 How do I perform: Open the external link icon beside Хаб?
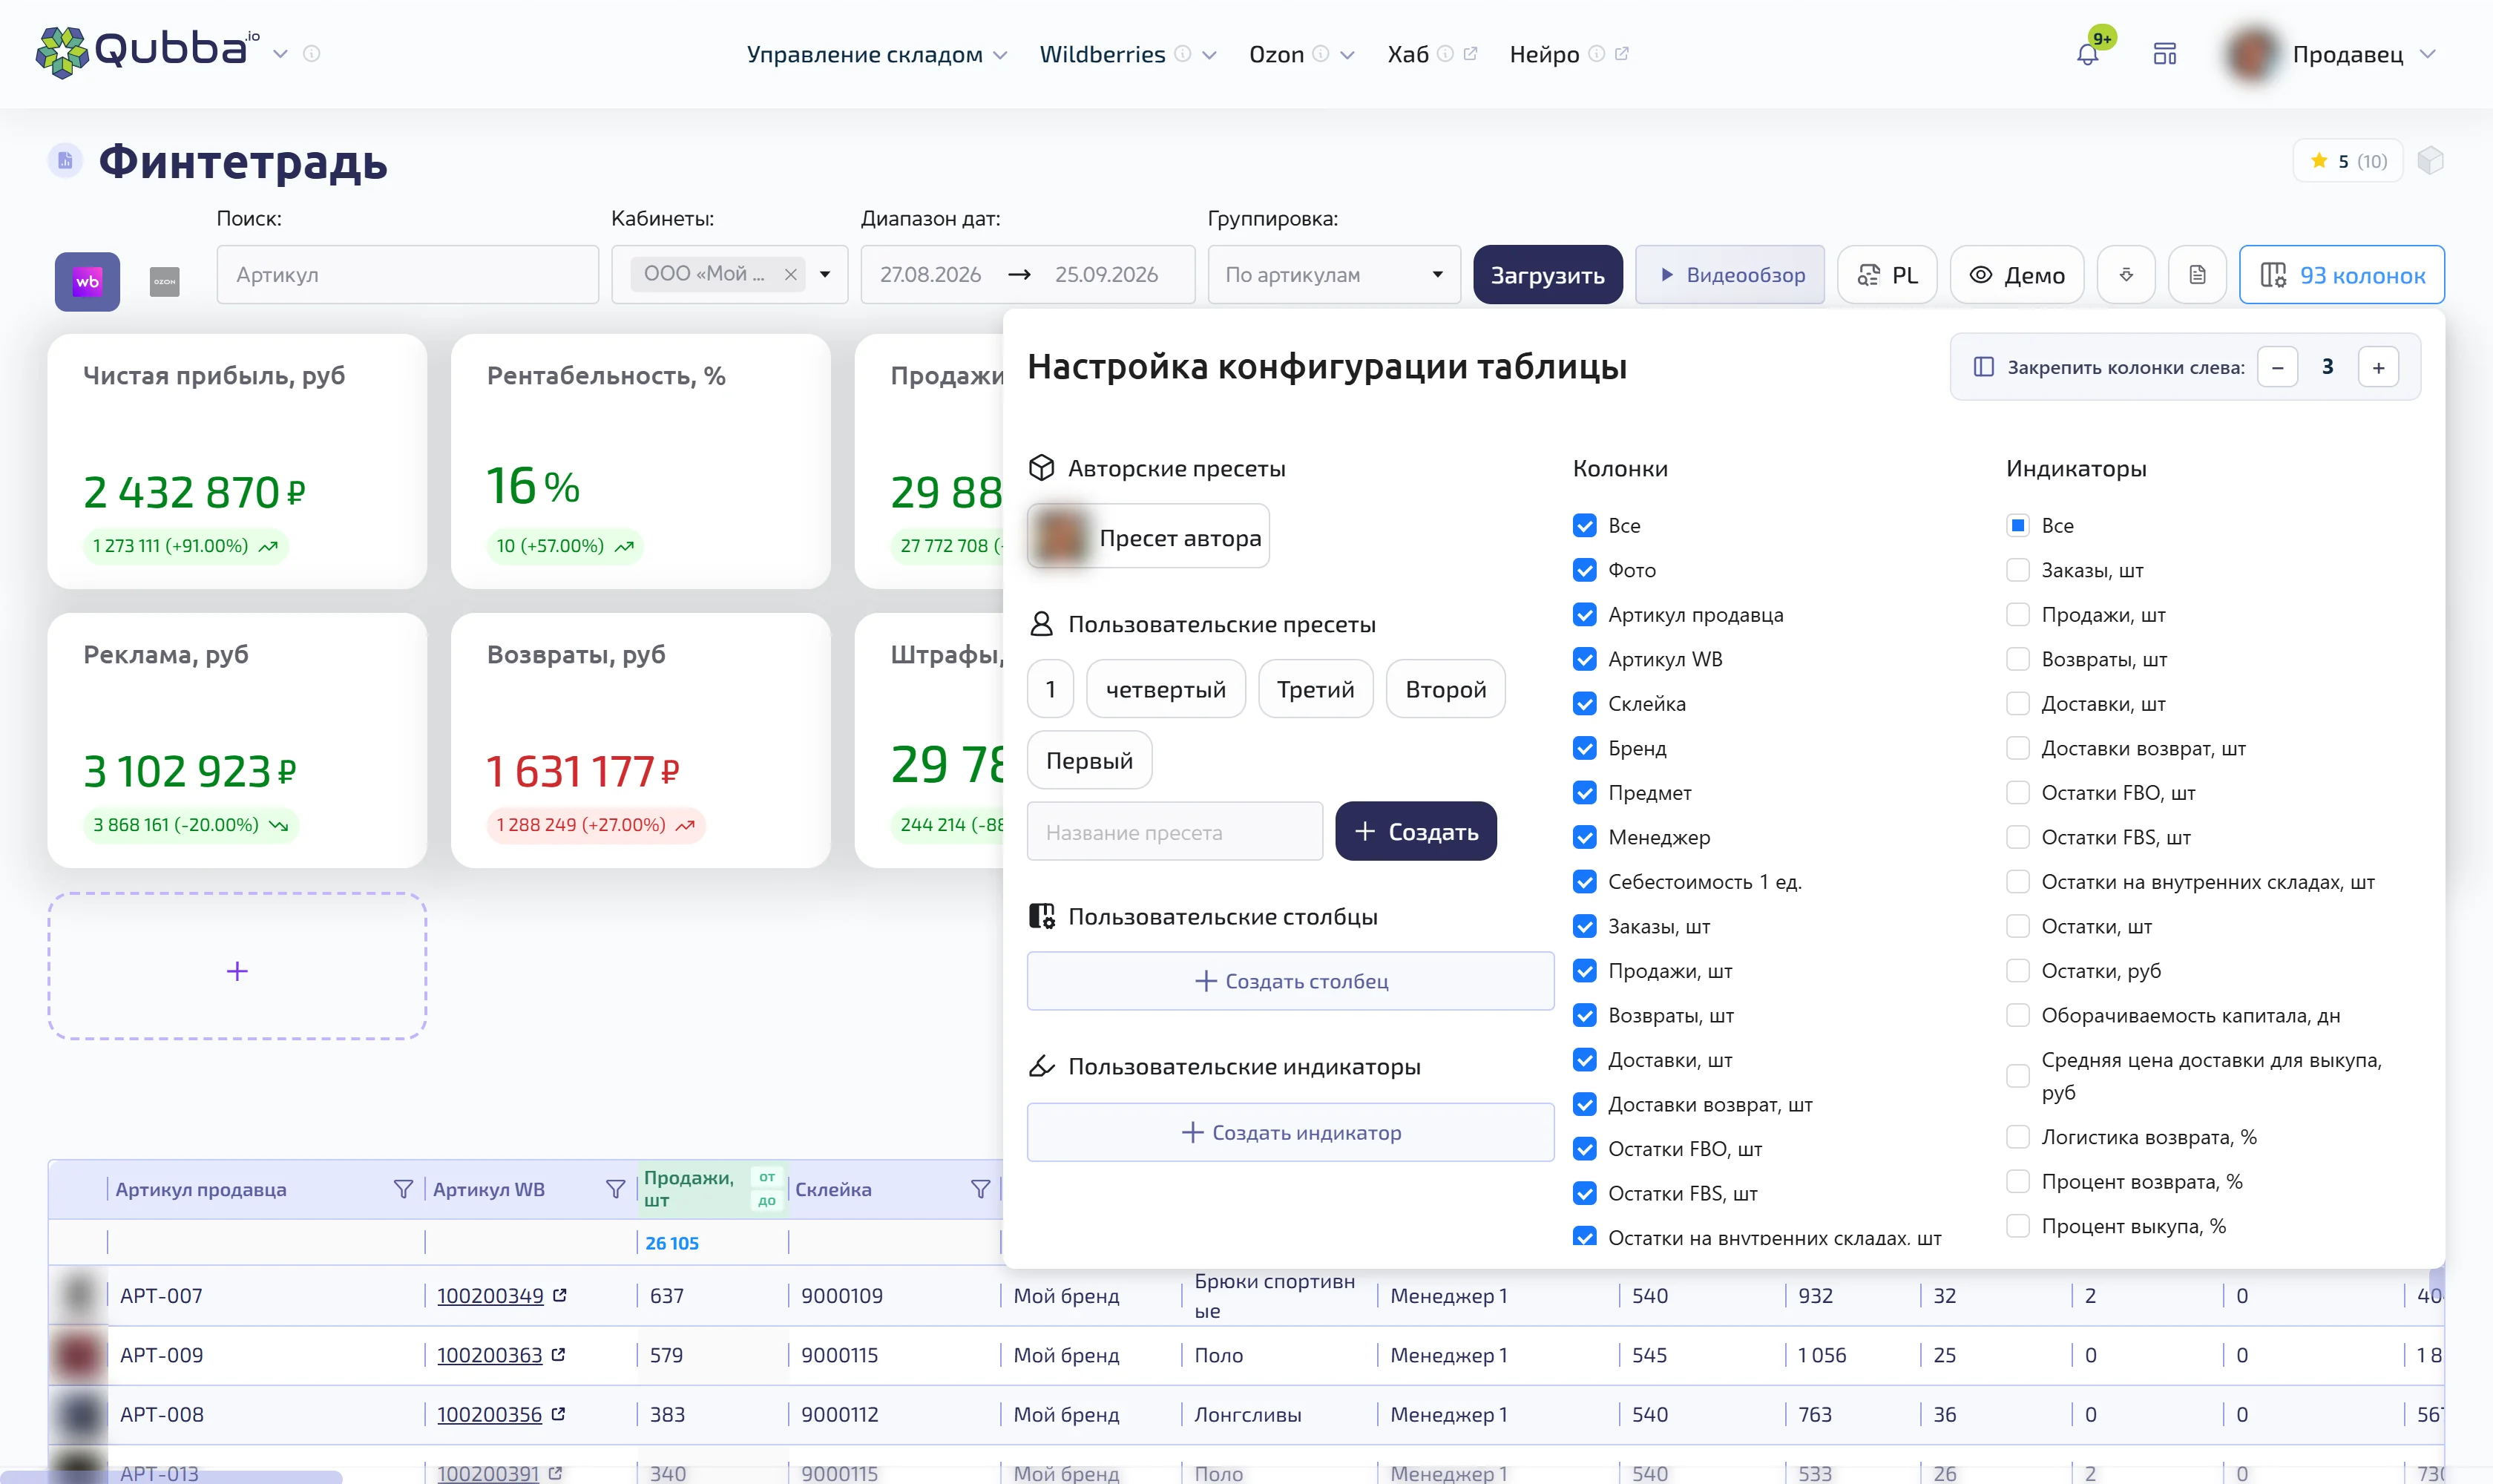(1470, 54)
